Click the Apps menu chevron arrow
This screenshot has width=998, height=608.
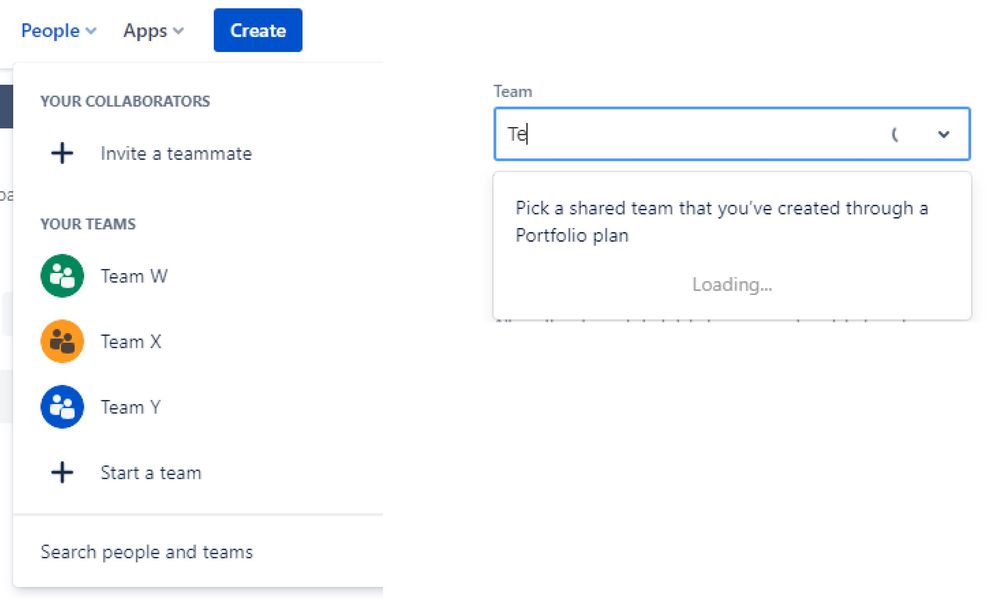pos(178,31)
